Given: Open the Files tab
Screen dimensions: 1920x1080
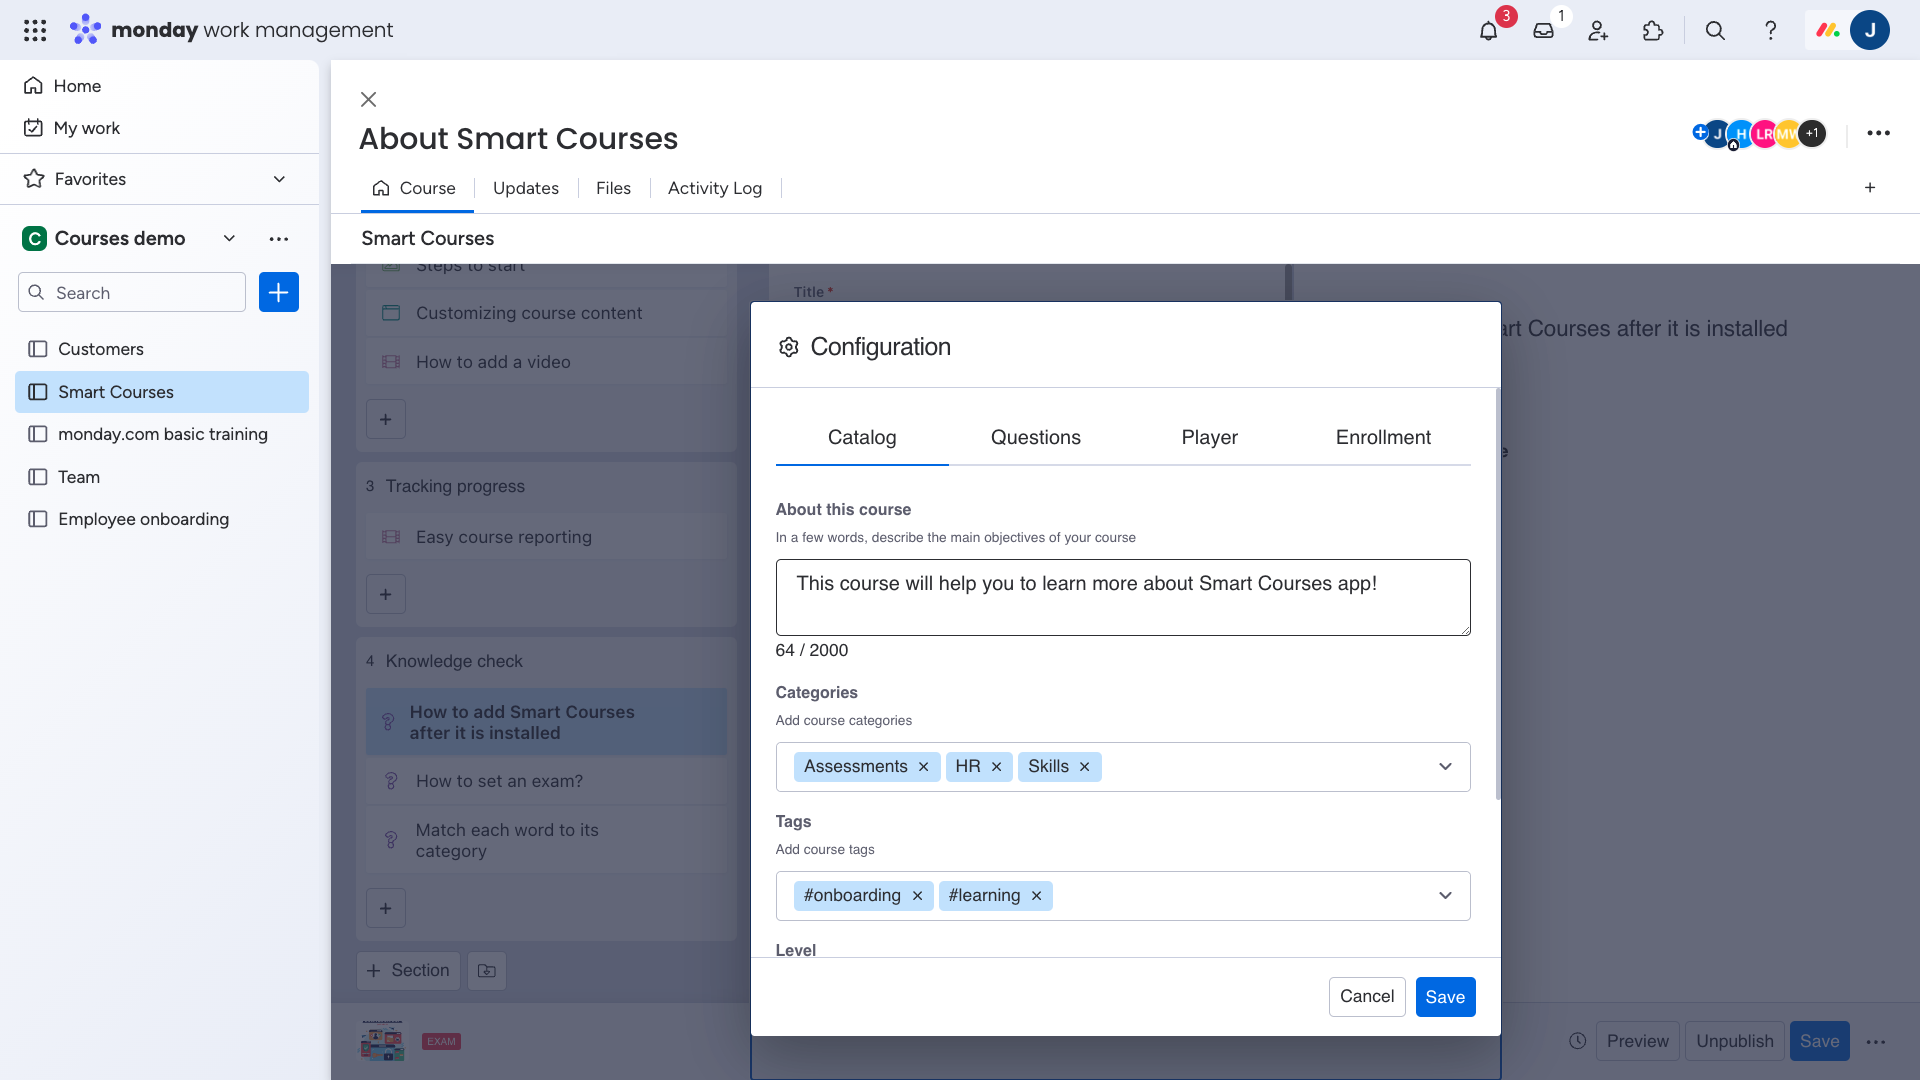Looking at the screenshot, I should (613, 188).
